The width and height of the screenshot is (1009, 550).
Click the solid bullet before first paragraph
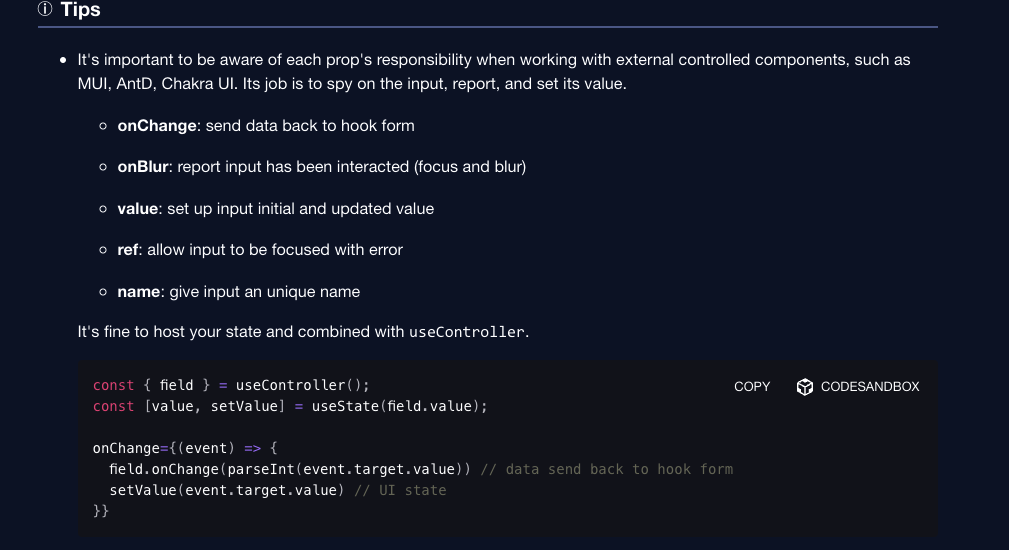(63, 60)
